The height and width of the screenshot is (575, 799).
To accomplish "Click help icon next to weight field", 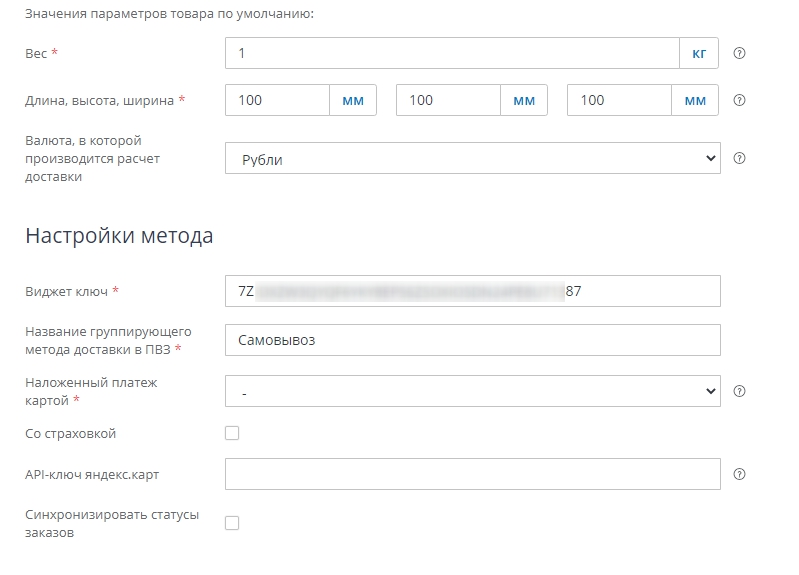I will point(740,53).
